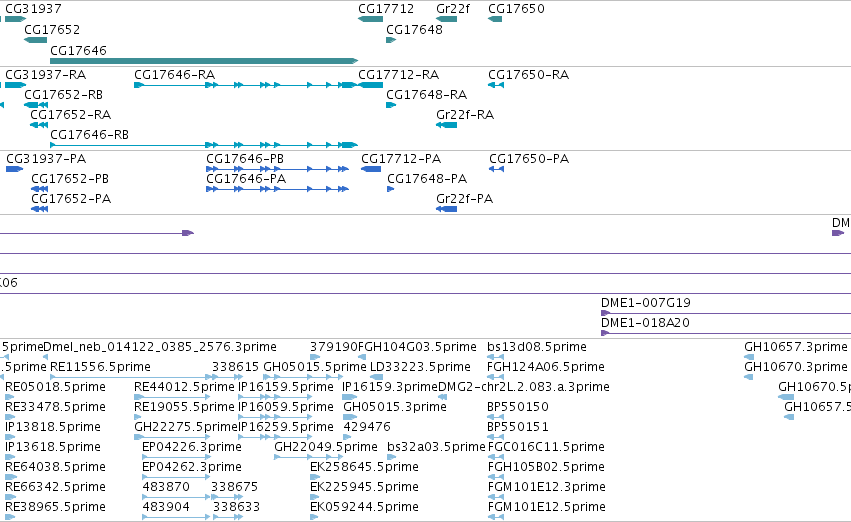Click feature 338633 label
Viewport: 851px width, 522px height.
(x=236, y=507)
